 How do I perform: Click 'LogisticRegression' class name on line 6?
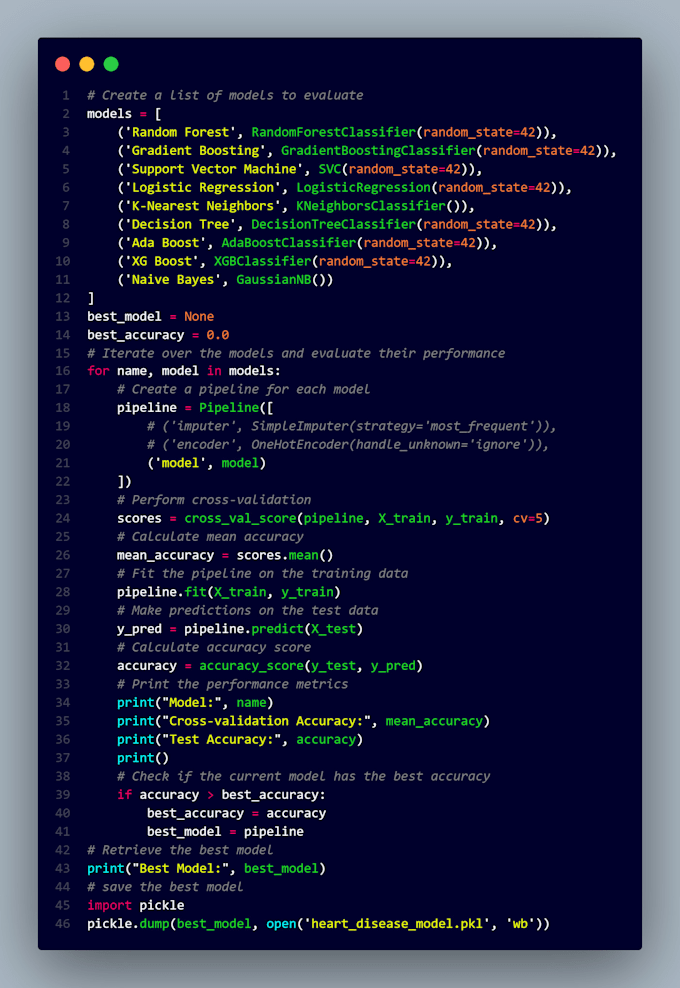(363, 187)
